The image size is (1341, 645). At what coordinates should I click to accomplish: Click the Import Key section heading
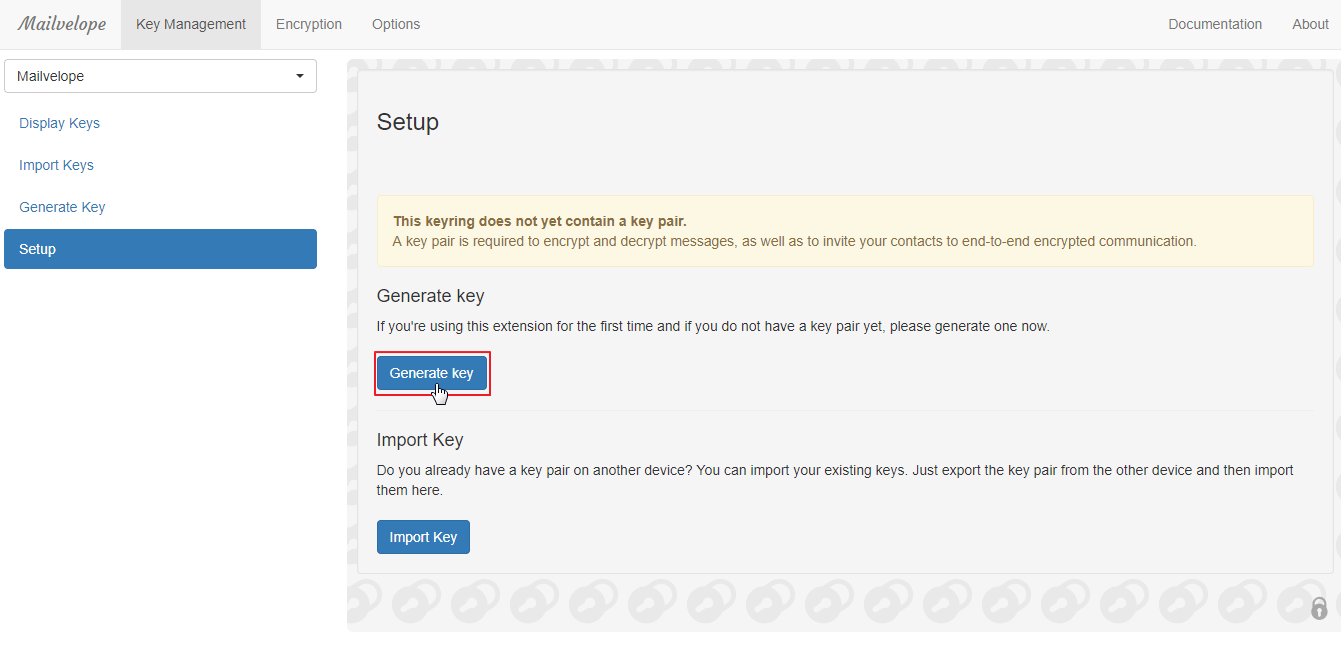point(420,440)
